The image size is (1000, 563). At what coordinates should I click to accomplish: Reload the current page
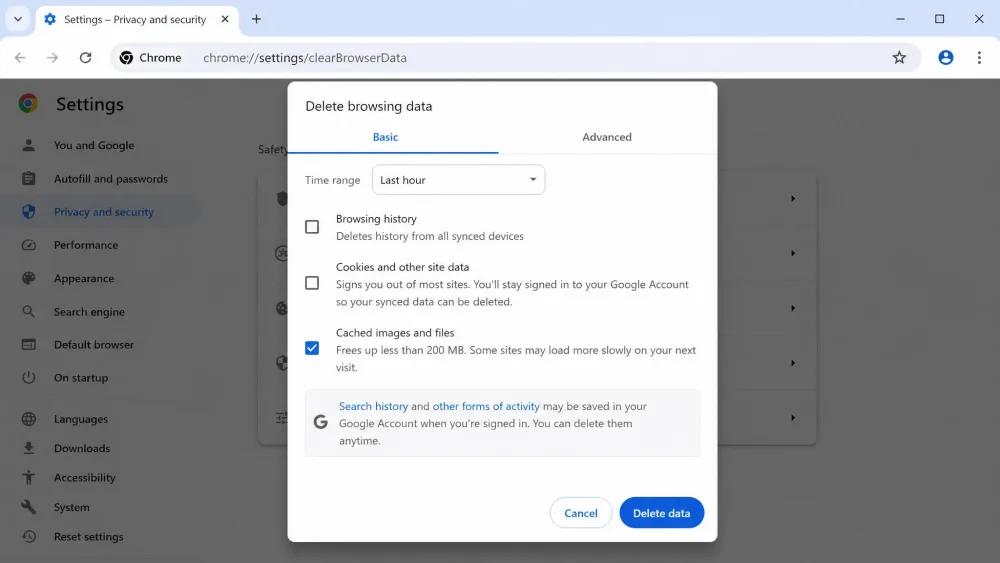[85, 57]
